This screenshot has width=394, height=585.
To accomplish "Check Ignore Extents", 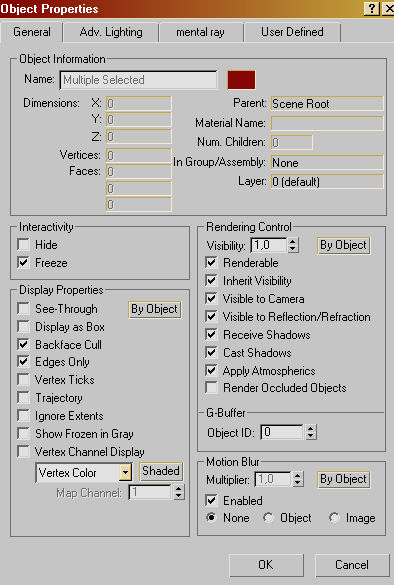I will (24, 416).
